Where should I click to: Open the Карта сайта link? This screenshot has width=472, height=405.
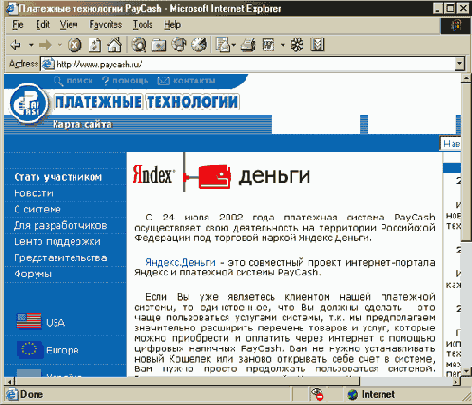[82, 125]
